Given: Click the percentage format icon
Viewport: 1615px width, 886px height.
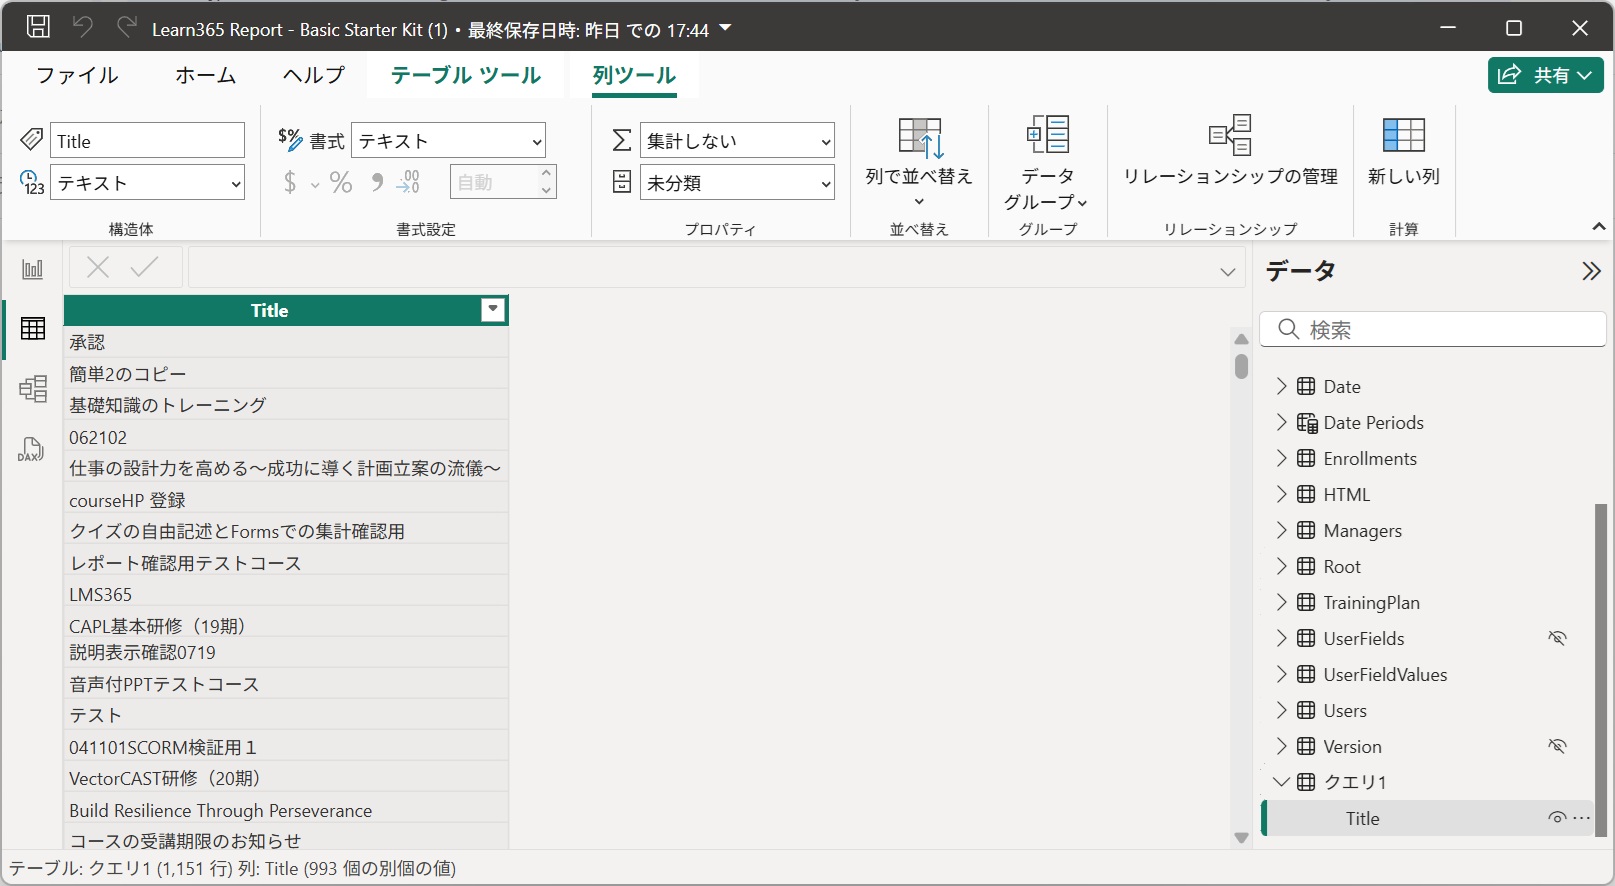Looking at the screenshot, I should coord(341,182).
